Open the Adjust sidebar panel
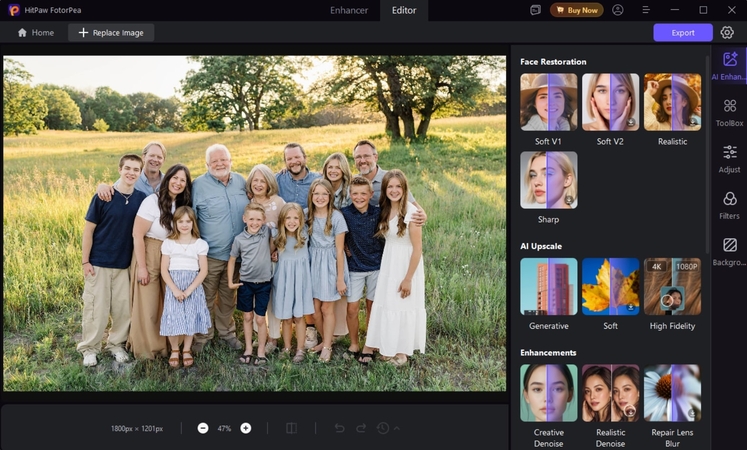This screenshot has width=747, height=450. (x=729, y=159)
